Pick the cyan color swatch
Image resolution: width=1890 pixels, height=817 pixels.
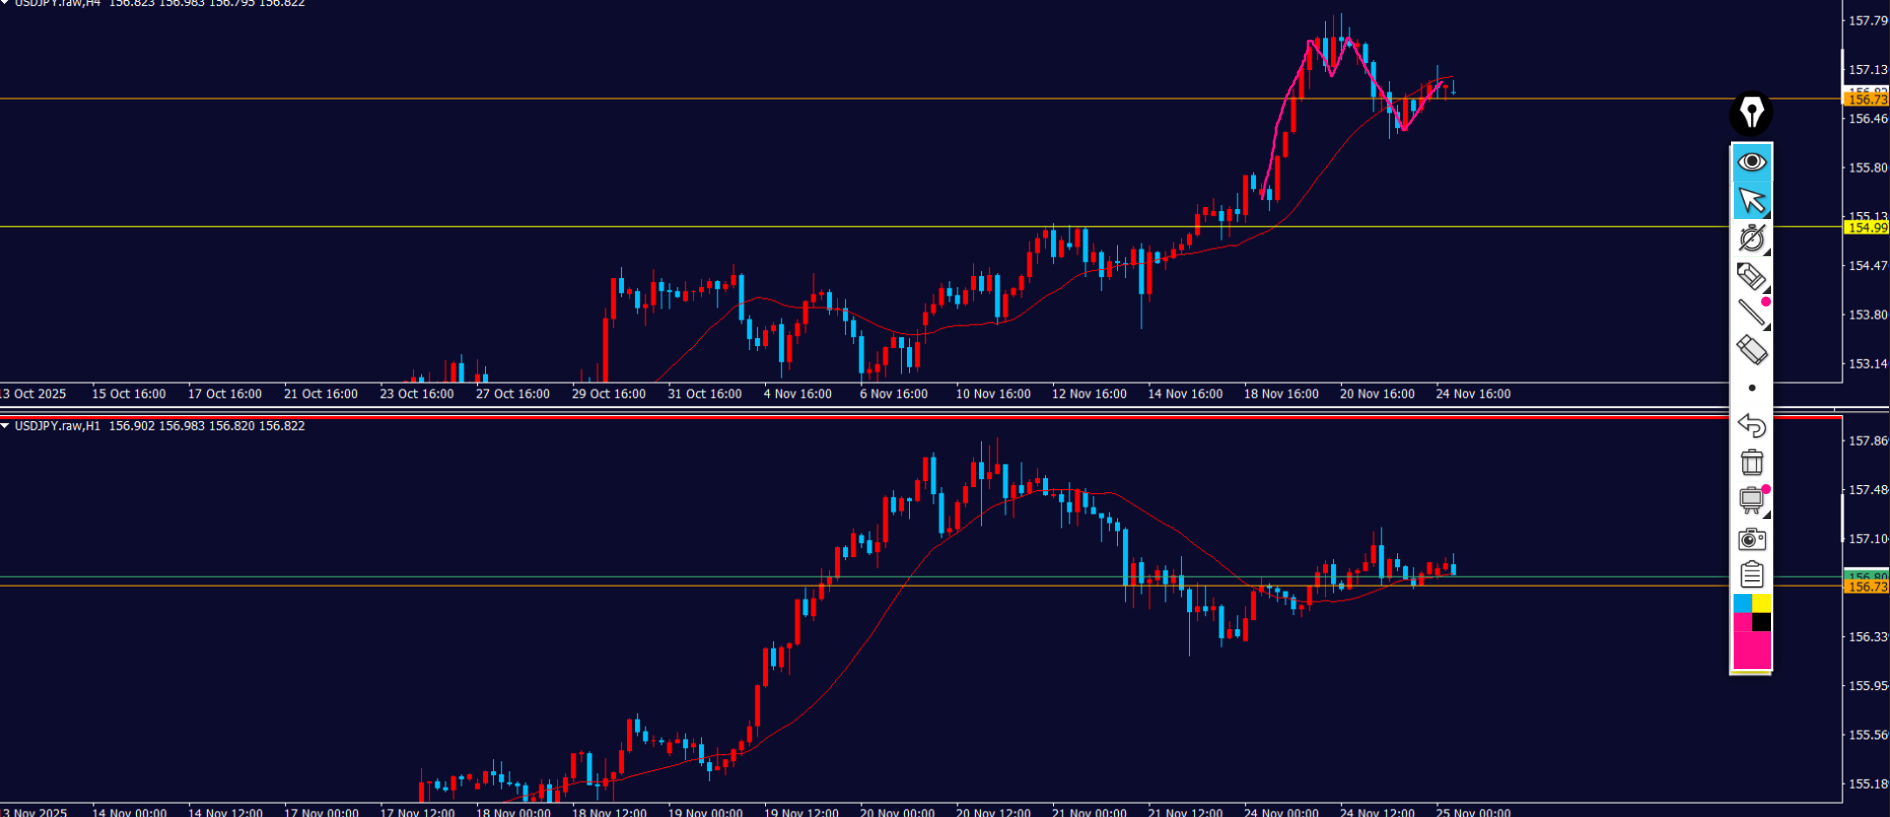(x=1742, y=603)
